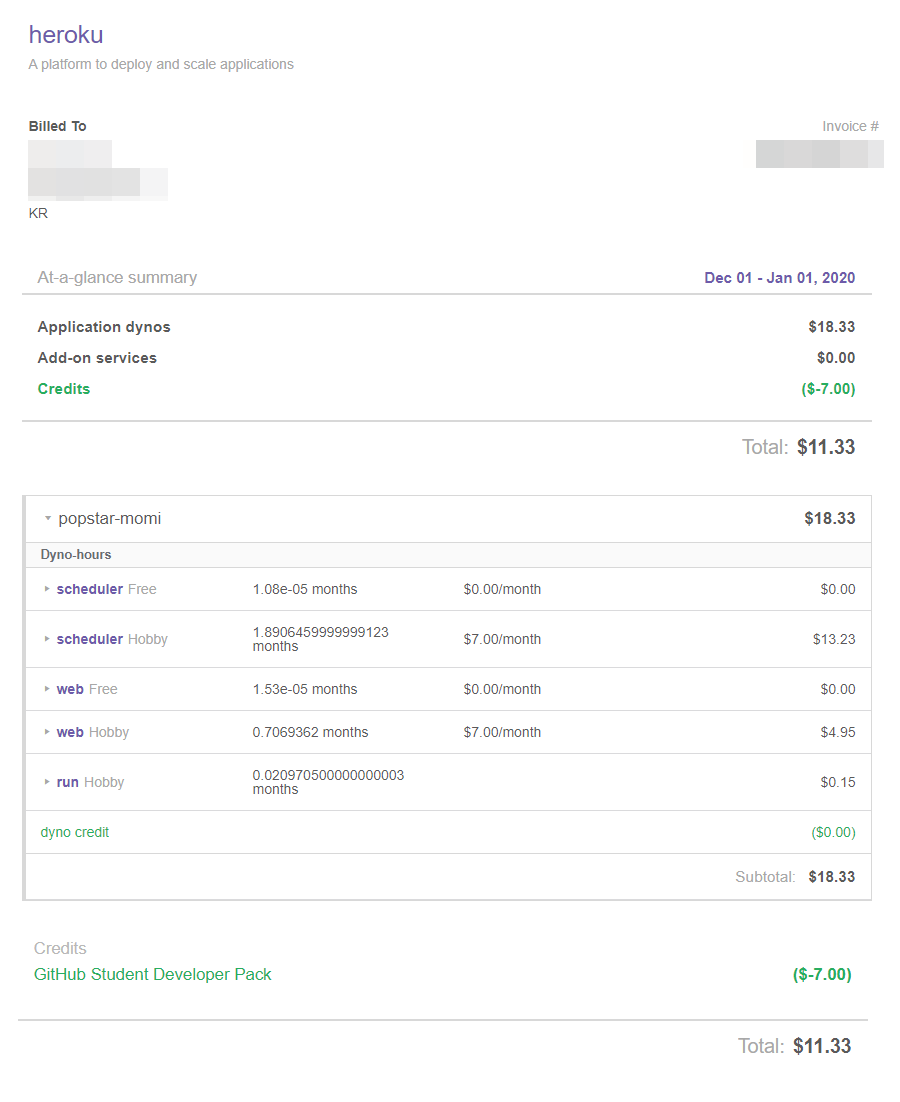Click the Application dynos summary label
The height and width of the screenshot is (1102, 900).
click(104, 327)
